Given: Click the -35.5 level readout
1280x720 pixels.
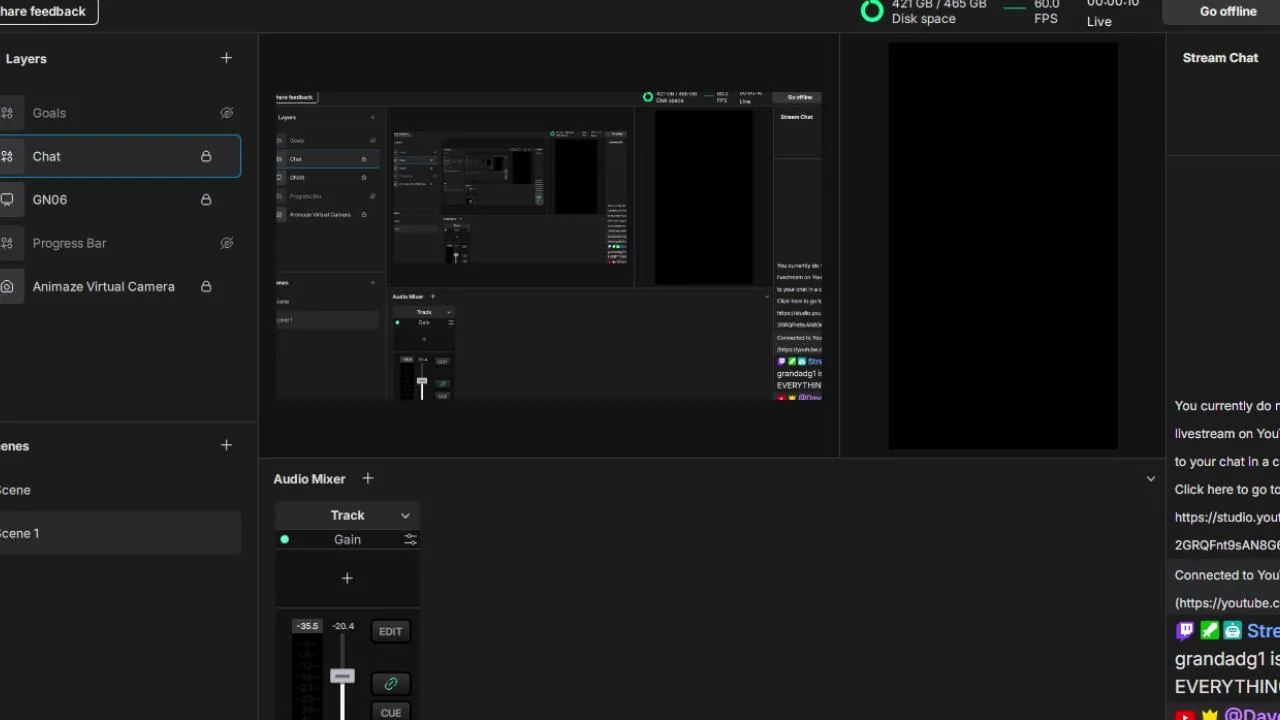Looking at the screenshot, I should coord(307,626).
